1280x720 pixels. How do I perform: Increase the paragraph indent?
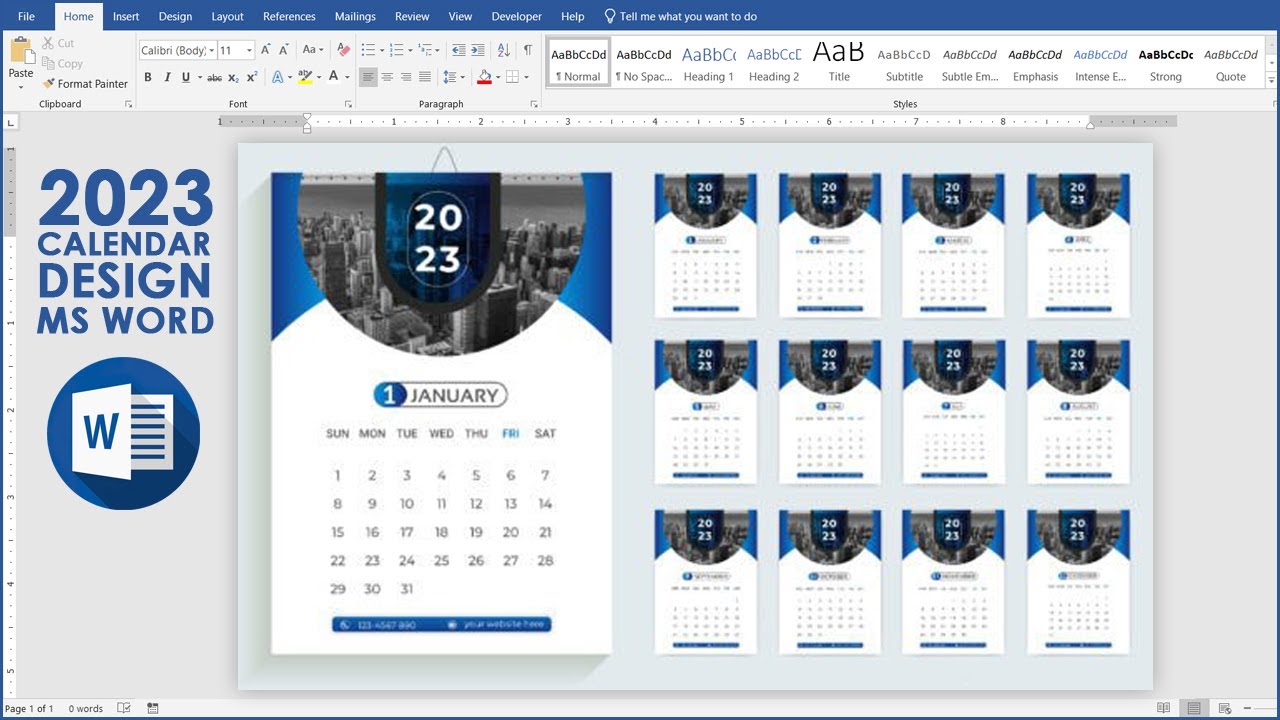tap(477, 50)
